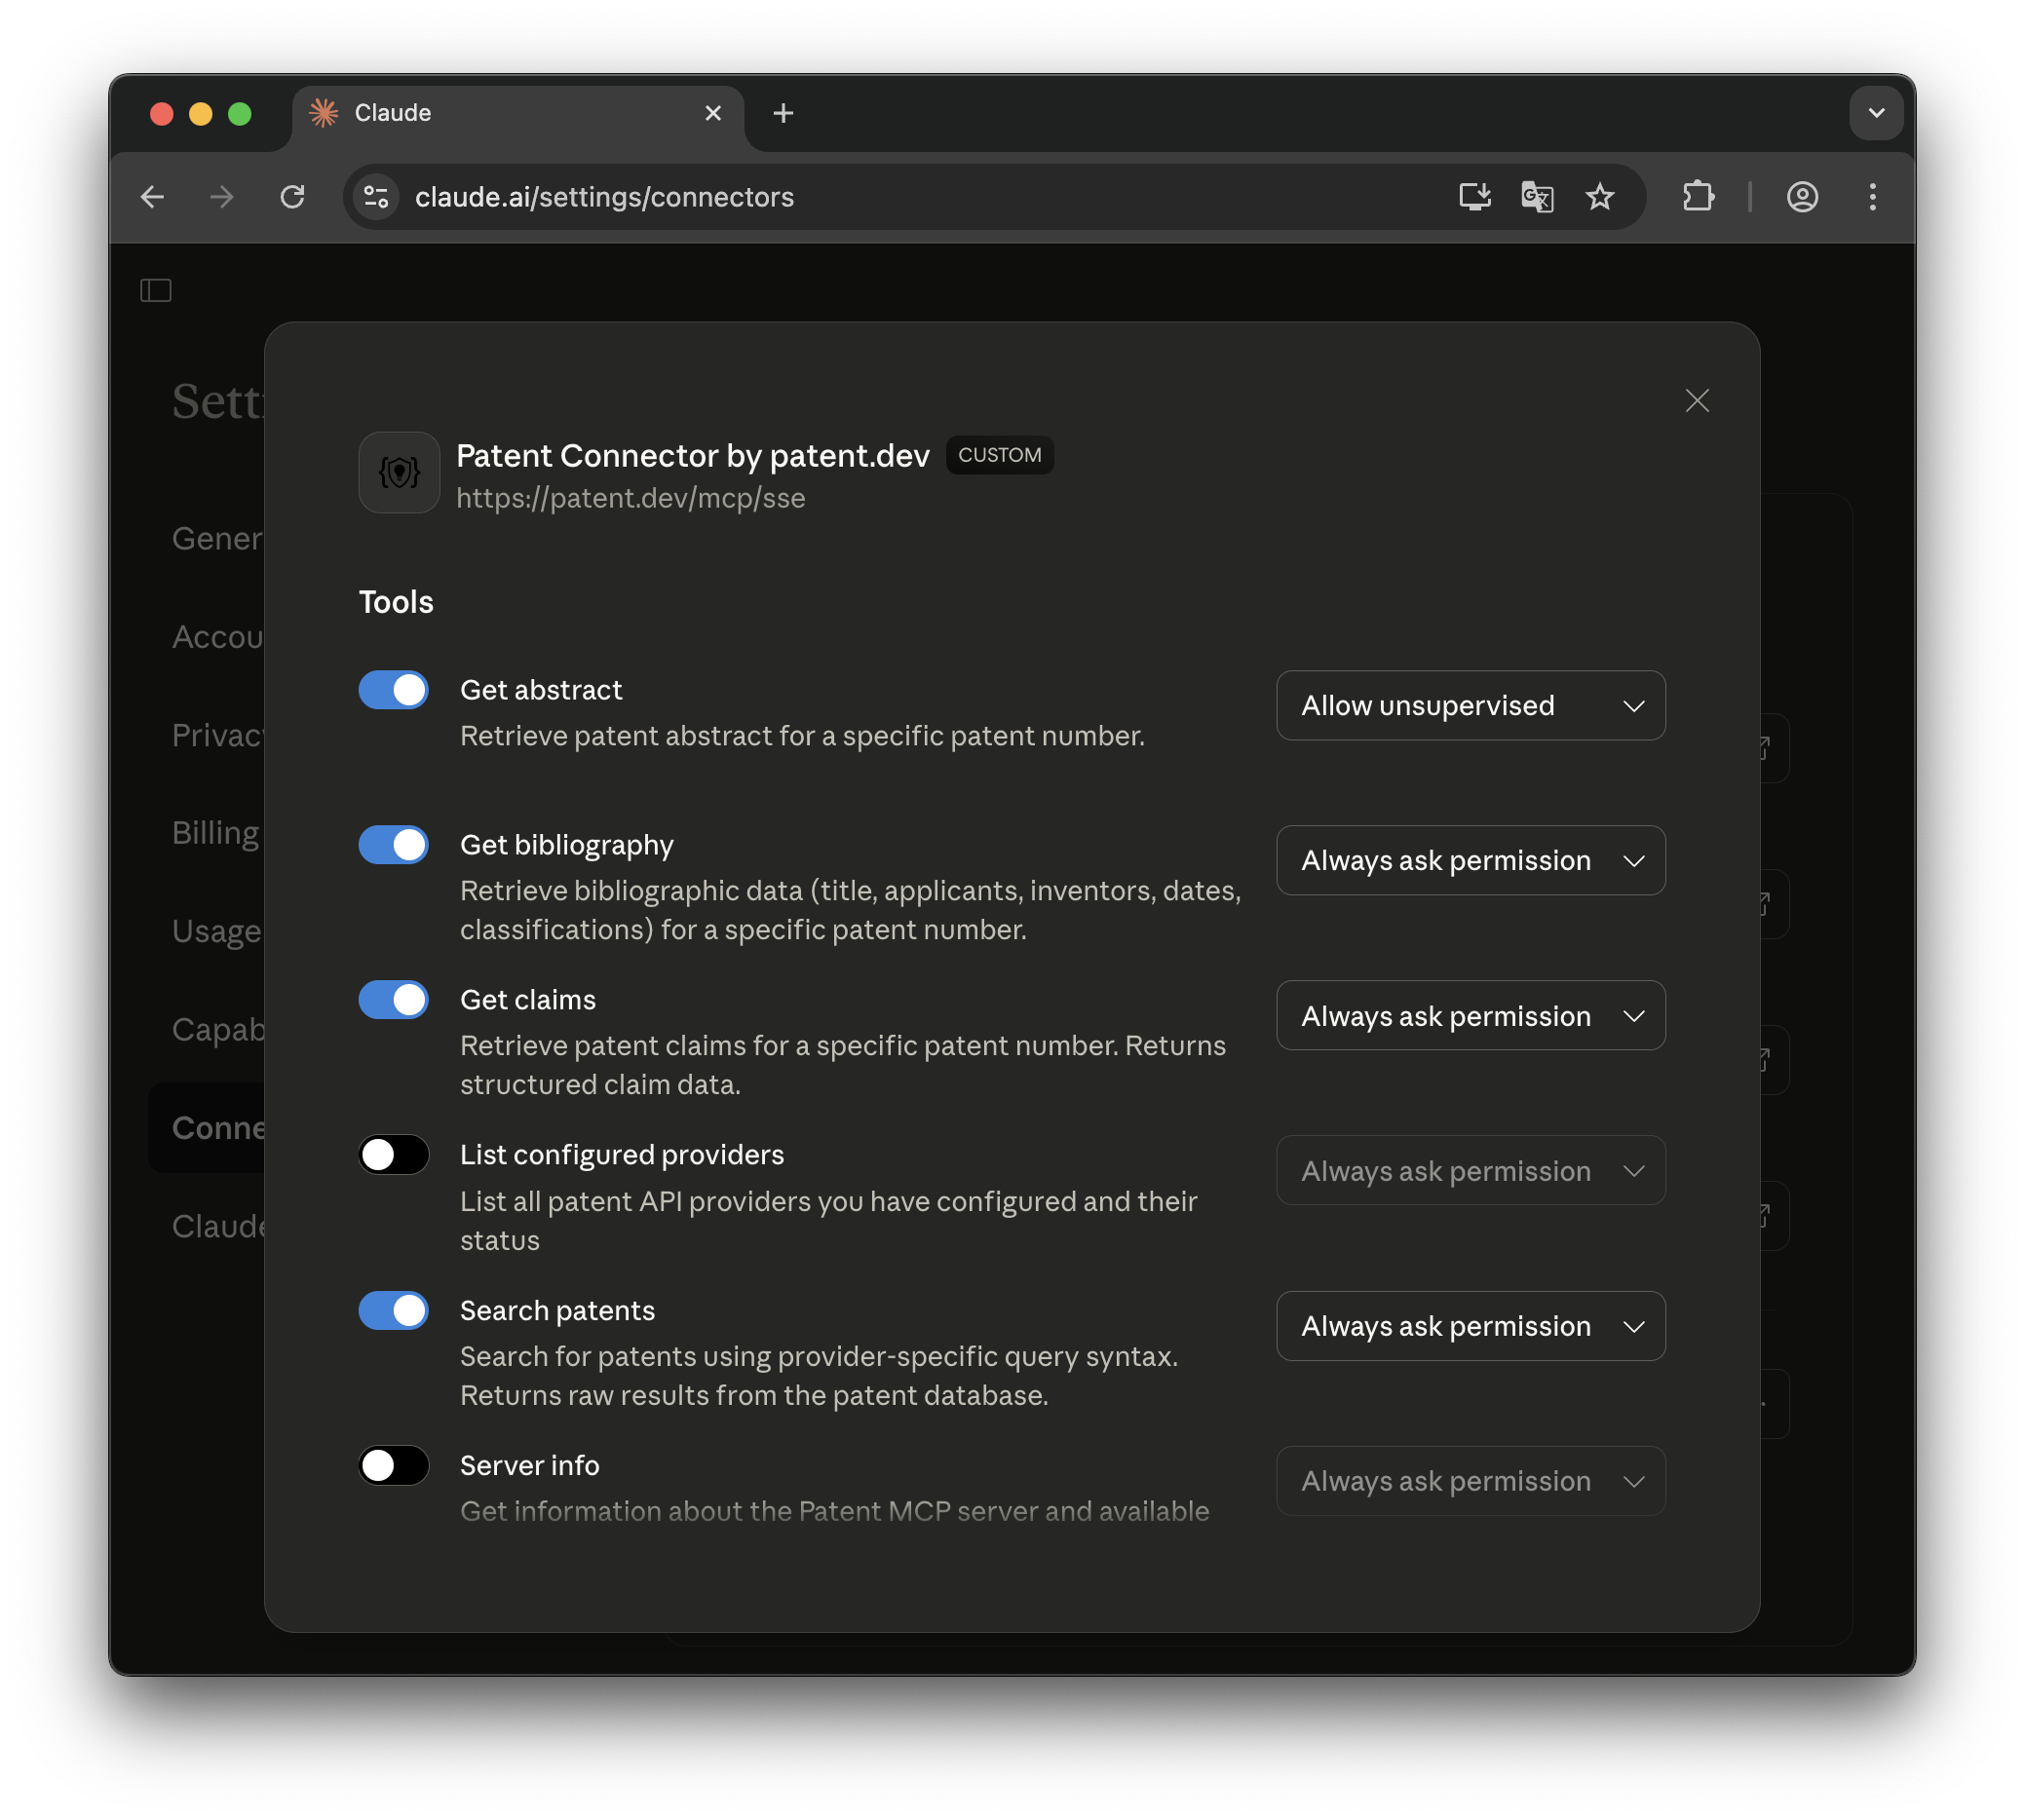This screenshot has width=2025, height=1820.
Task: Open the Chrome profile avatar icon
Action: 1802,197
